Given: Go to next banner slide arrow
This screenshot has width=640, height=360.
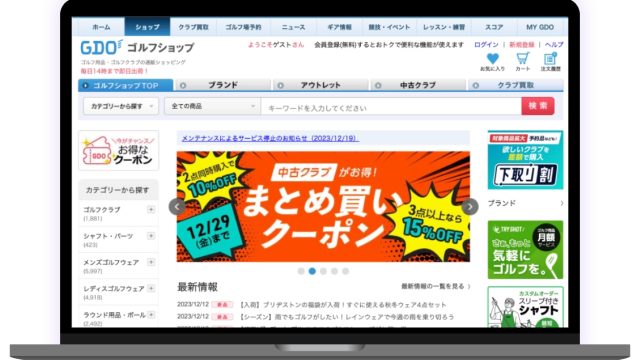Looking at the screenshot, I should (470, 207).
